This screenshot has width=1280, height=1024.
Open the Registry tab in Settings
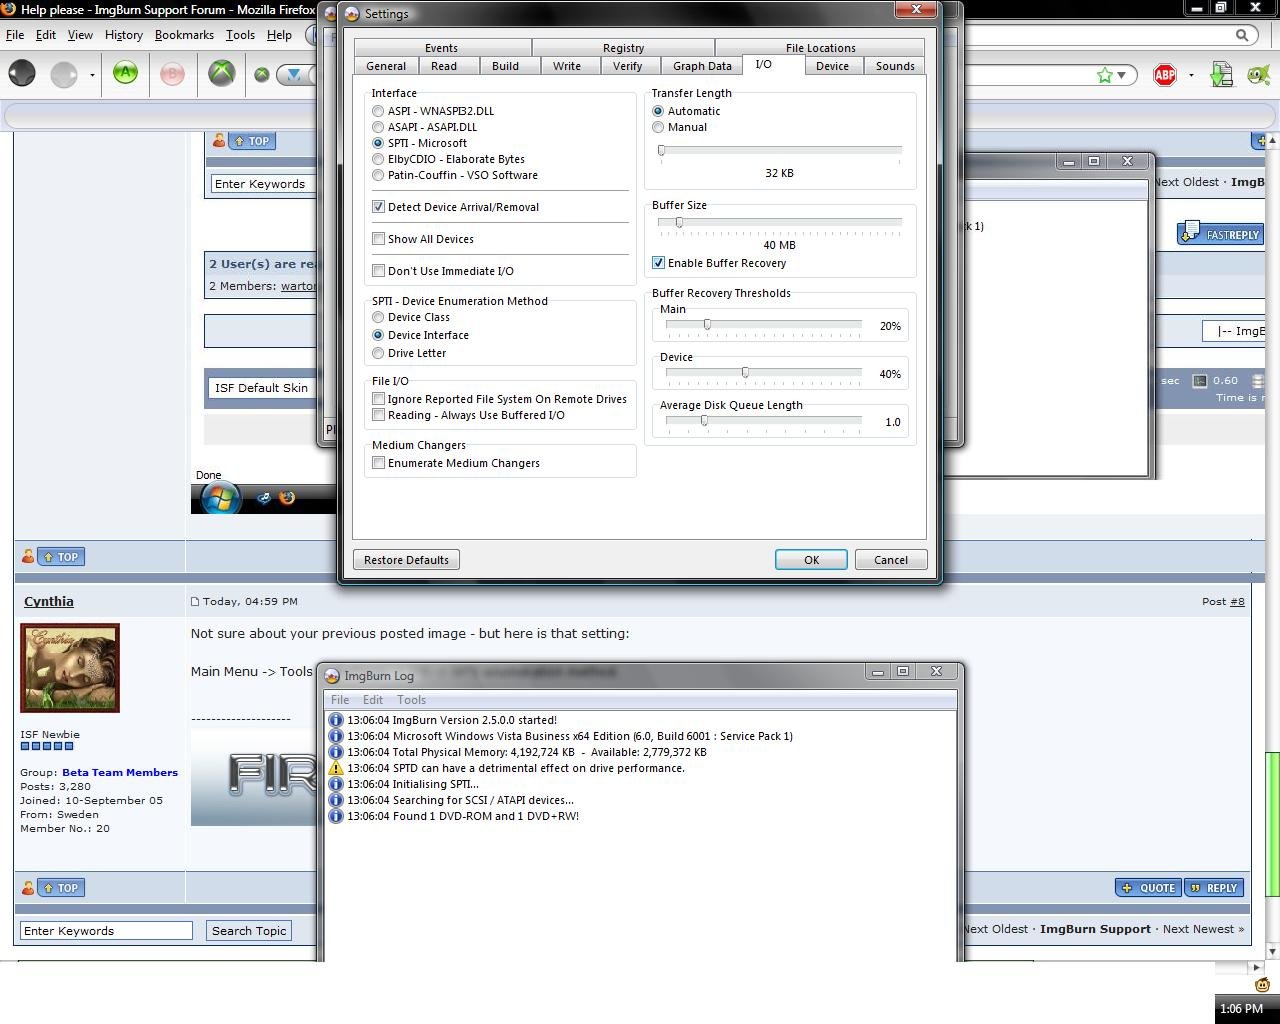[623, 48]
